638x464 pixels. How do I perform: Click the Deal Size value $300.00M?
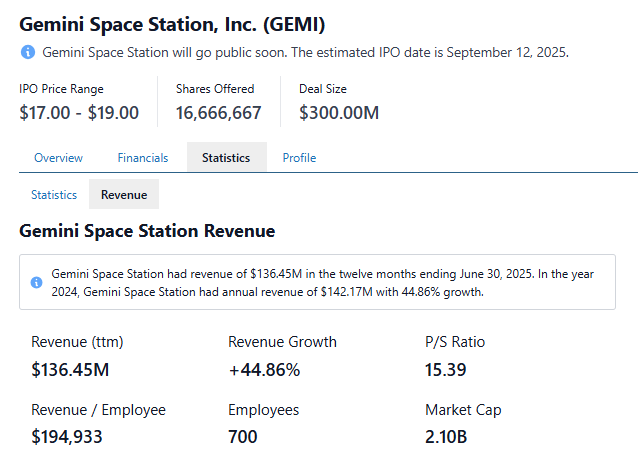[x=339, y=113]
